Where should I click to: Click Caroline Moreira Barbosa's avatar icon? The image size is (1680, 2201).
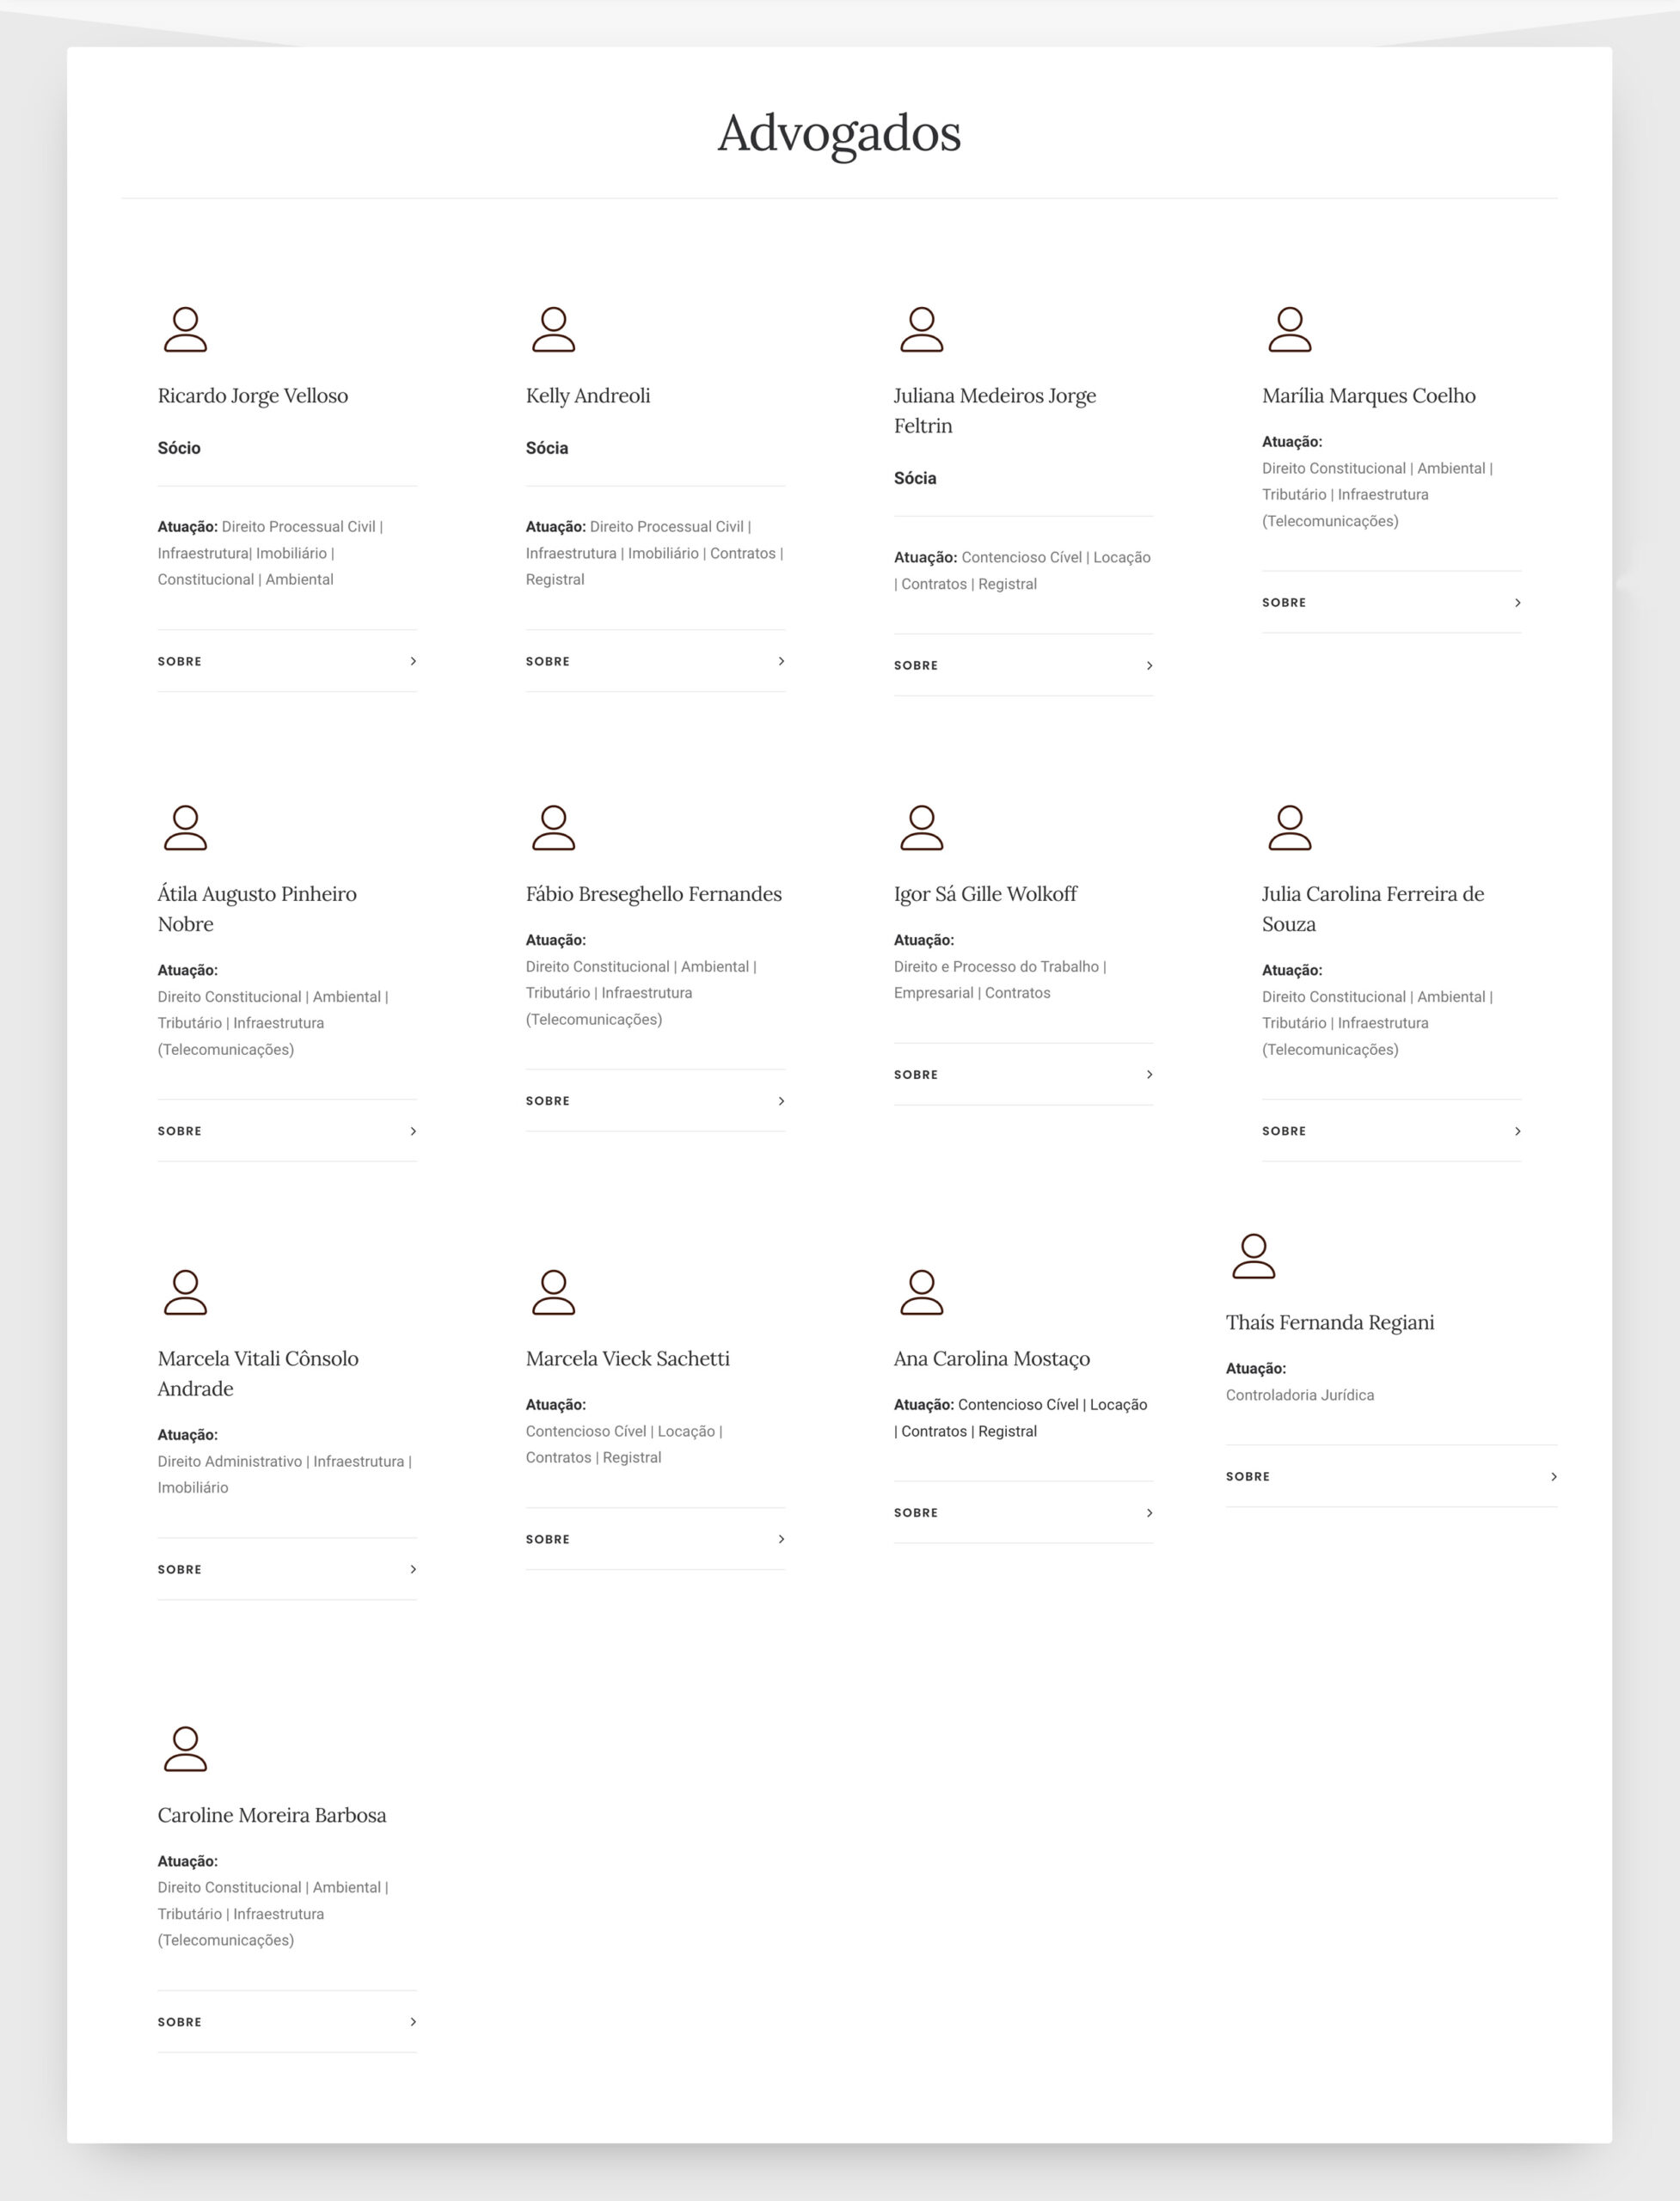point(185,1749)
